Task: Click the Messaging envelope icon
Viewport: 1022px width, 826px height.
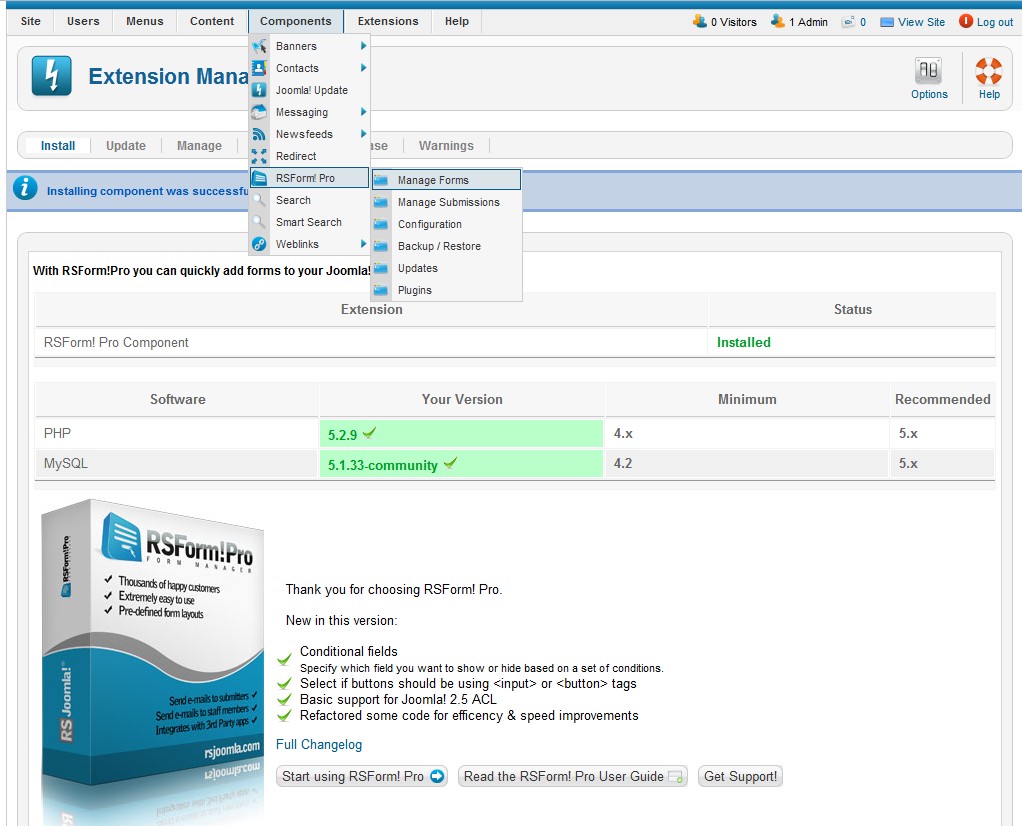Action: click(x=259, y=112)
